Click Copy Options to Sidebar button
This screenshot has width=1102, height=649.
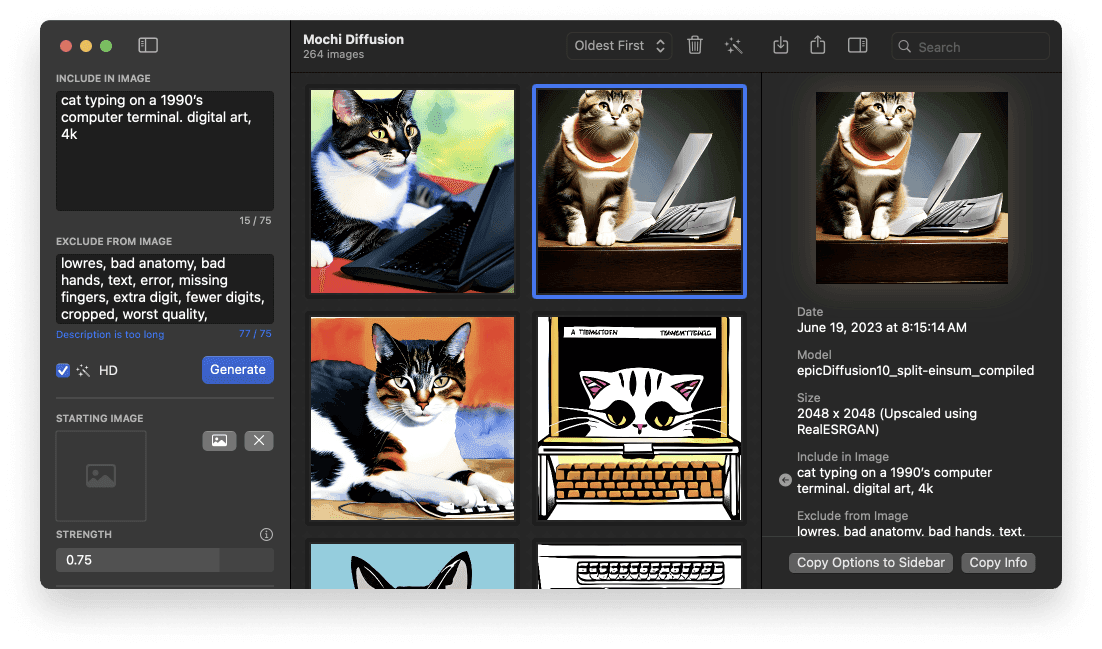(871, 563)
